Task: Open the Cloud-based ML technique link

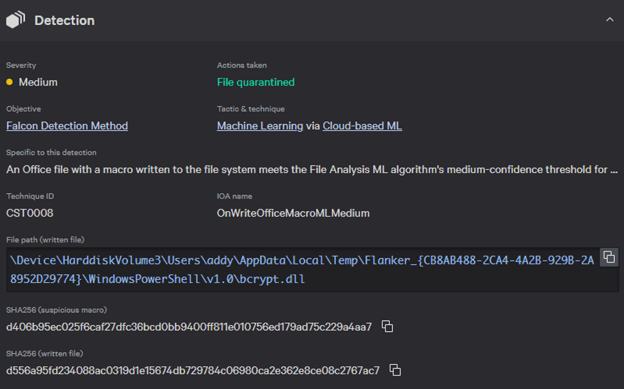Action: (x=362, y=126)
